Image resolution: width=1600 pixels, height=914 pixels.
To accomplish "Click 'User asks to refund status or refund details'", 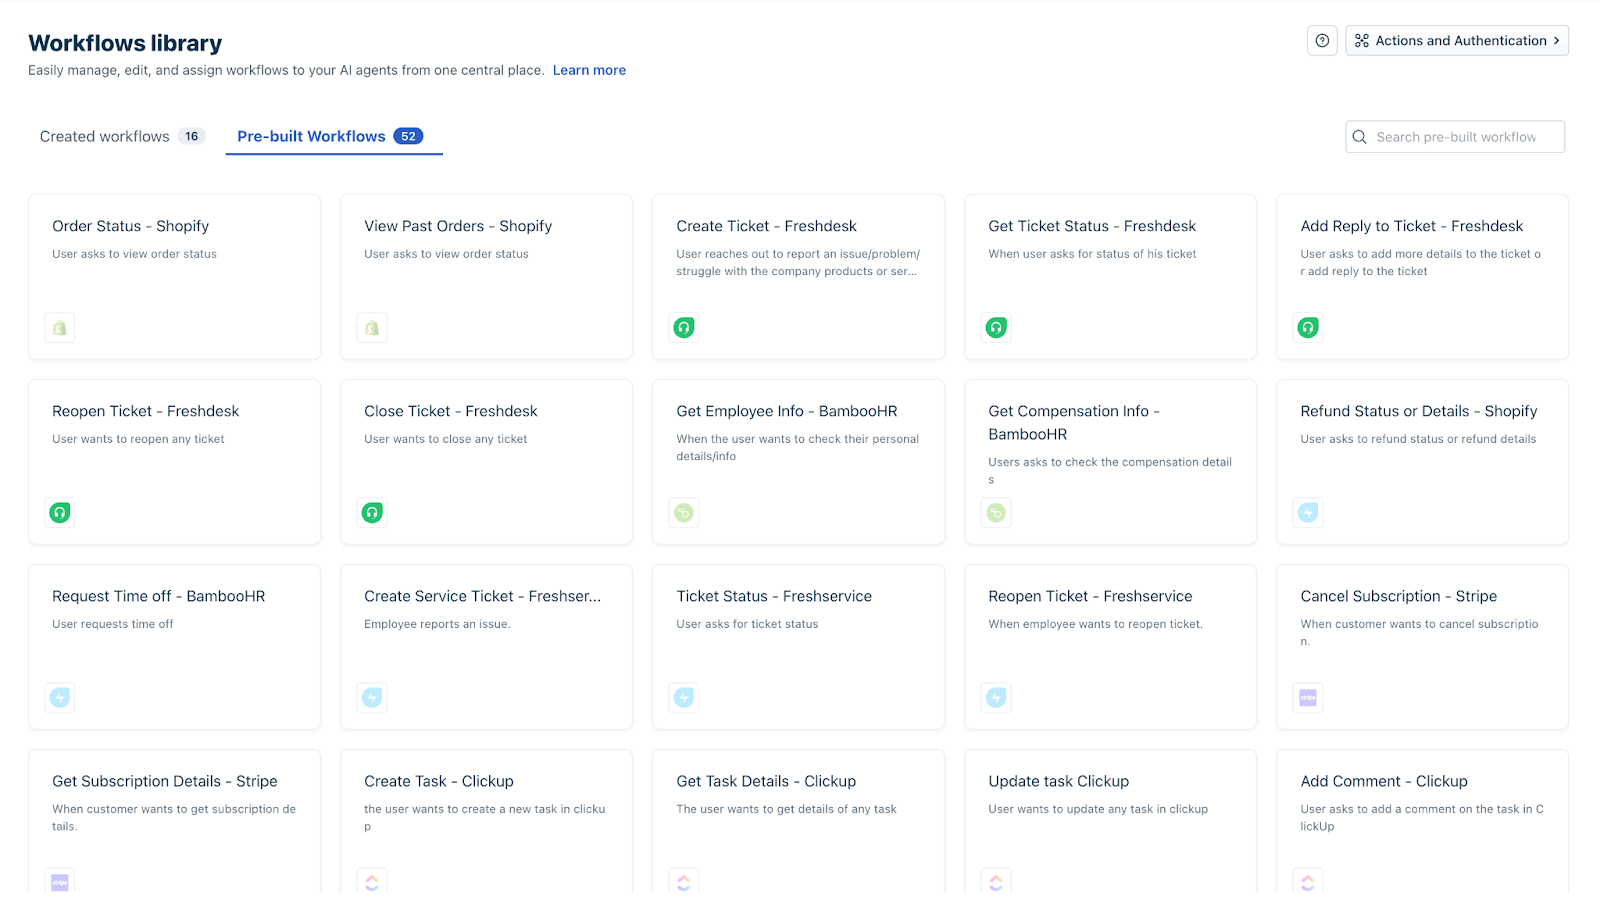I will click(1418, 439).
